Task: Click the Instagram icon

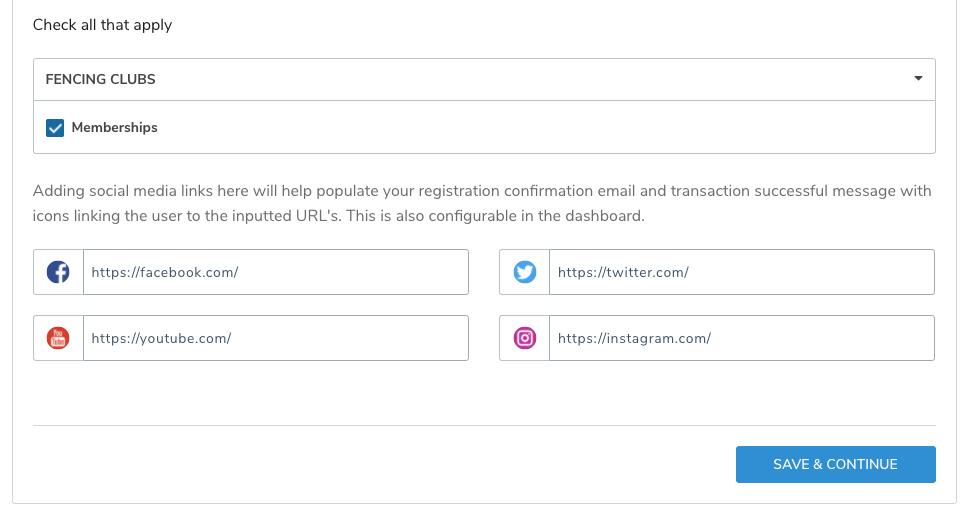Action: (525, 338)
